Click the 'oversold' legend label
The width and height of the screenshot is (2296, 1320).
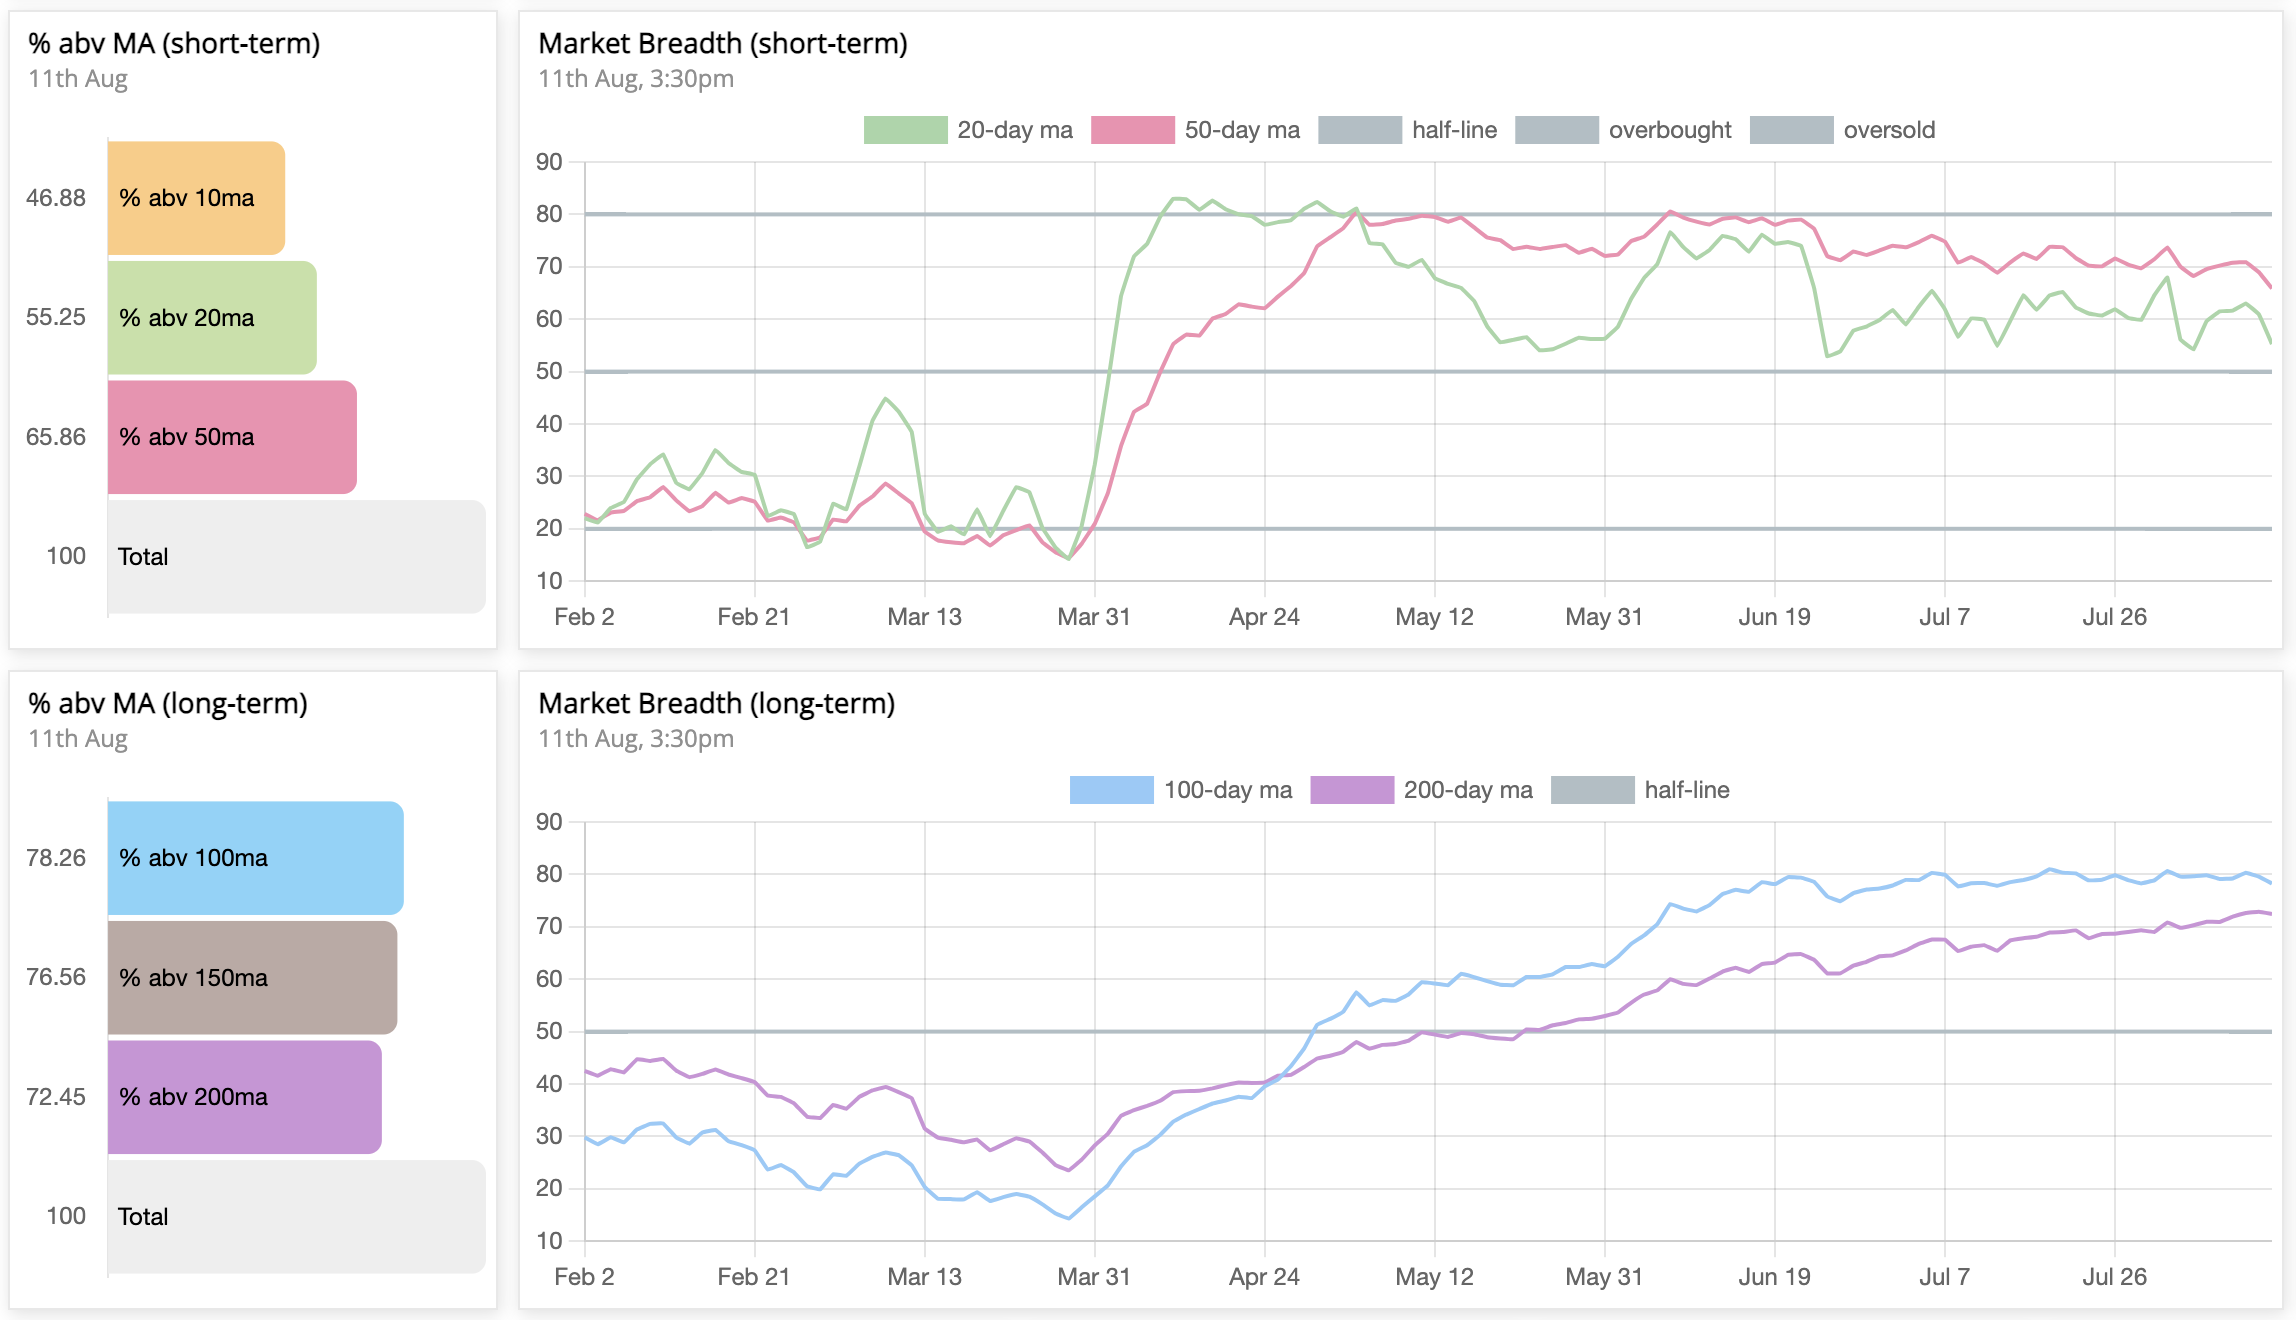tap(1889, 130)
